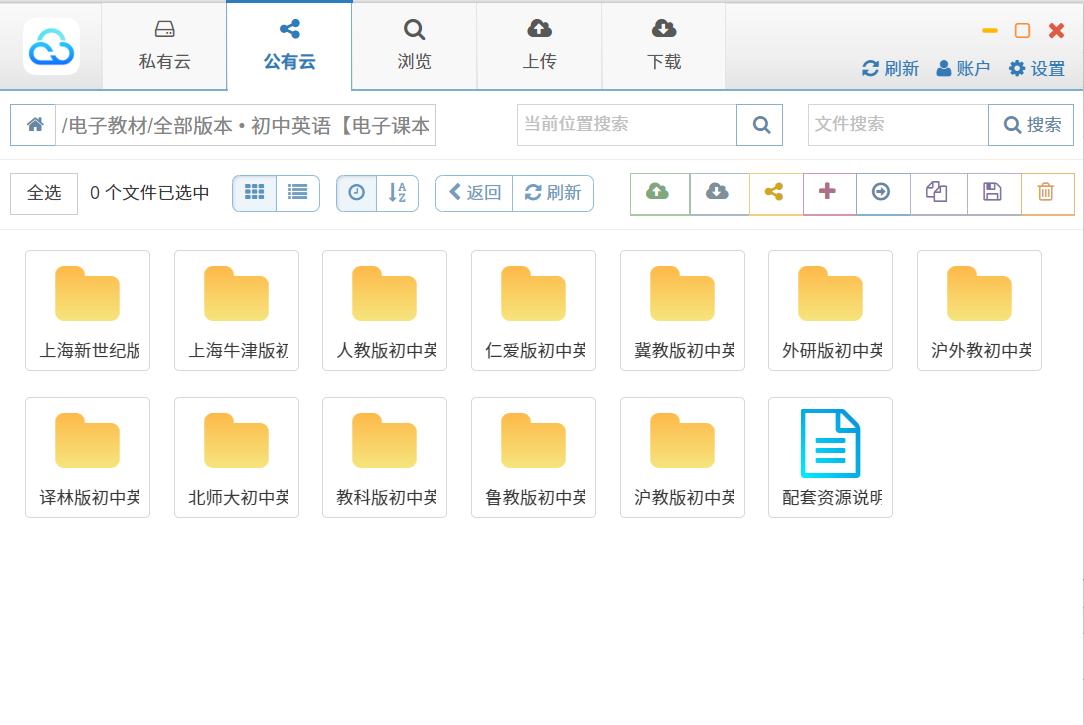Minimize the window with orange dash
The width and height of the screenshot is (1084, 725).
coord(989,30)
